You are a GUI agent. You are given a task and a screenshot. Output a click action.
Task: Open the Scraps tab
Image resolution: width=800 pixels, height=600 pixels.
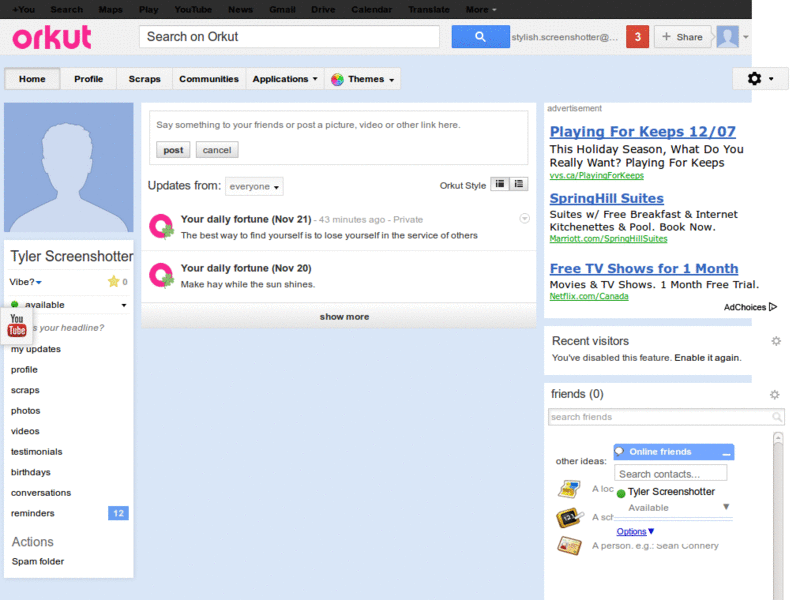144,79
